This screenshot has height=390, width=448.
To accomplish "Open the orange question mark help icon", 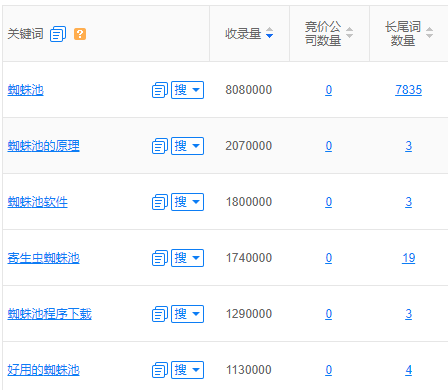I will [80, 34].
